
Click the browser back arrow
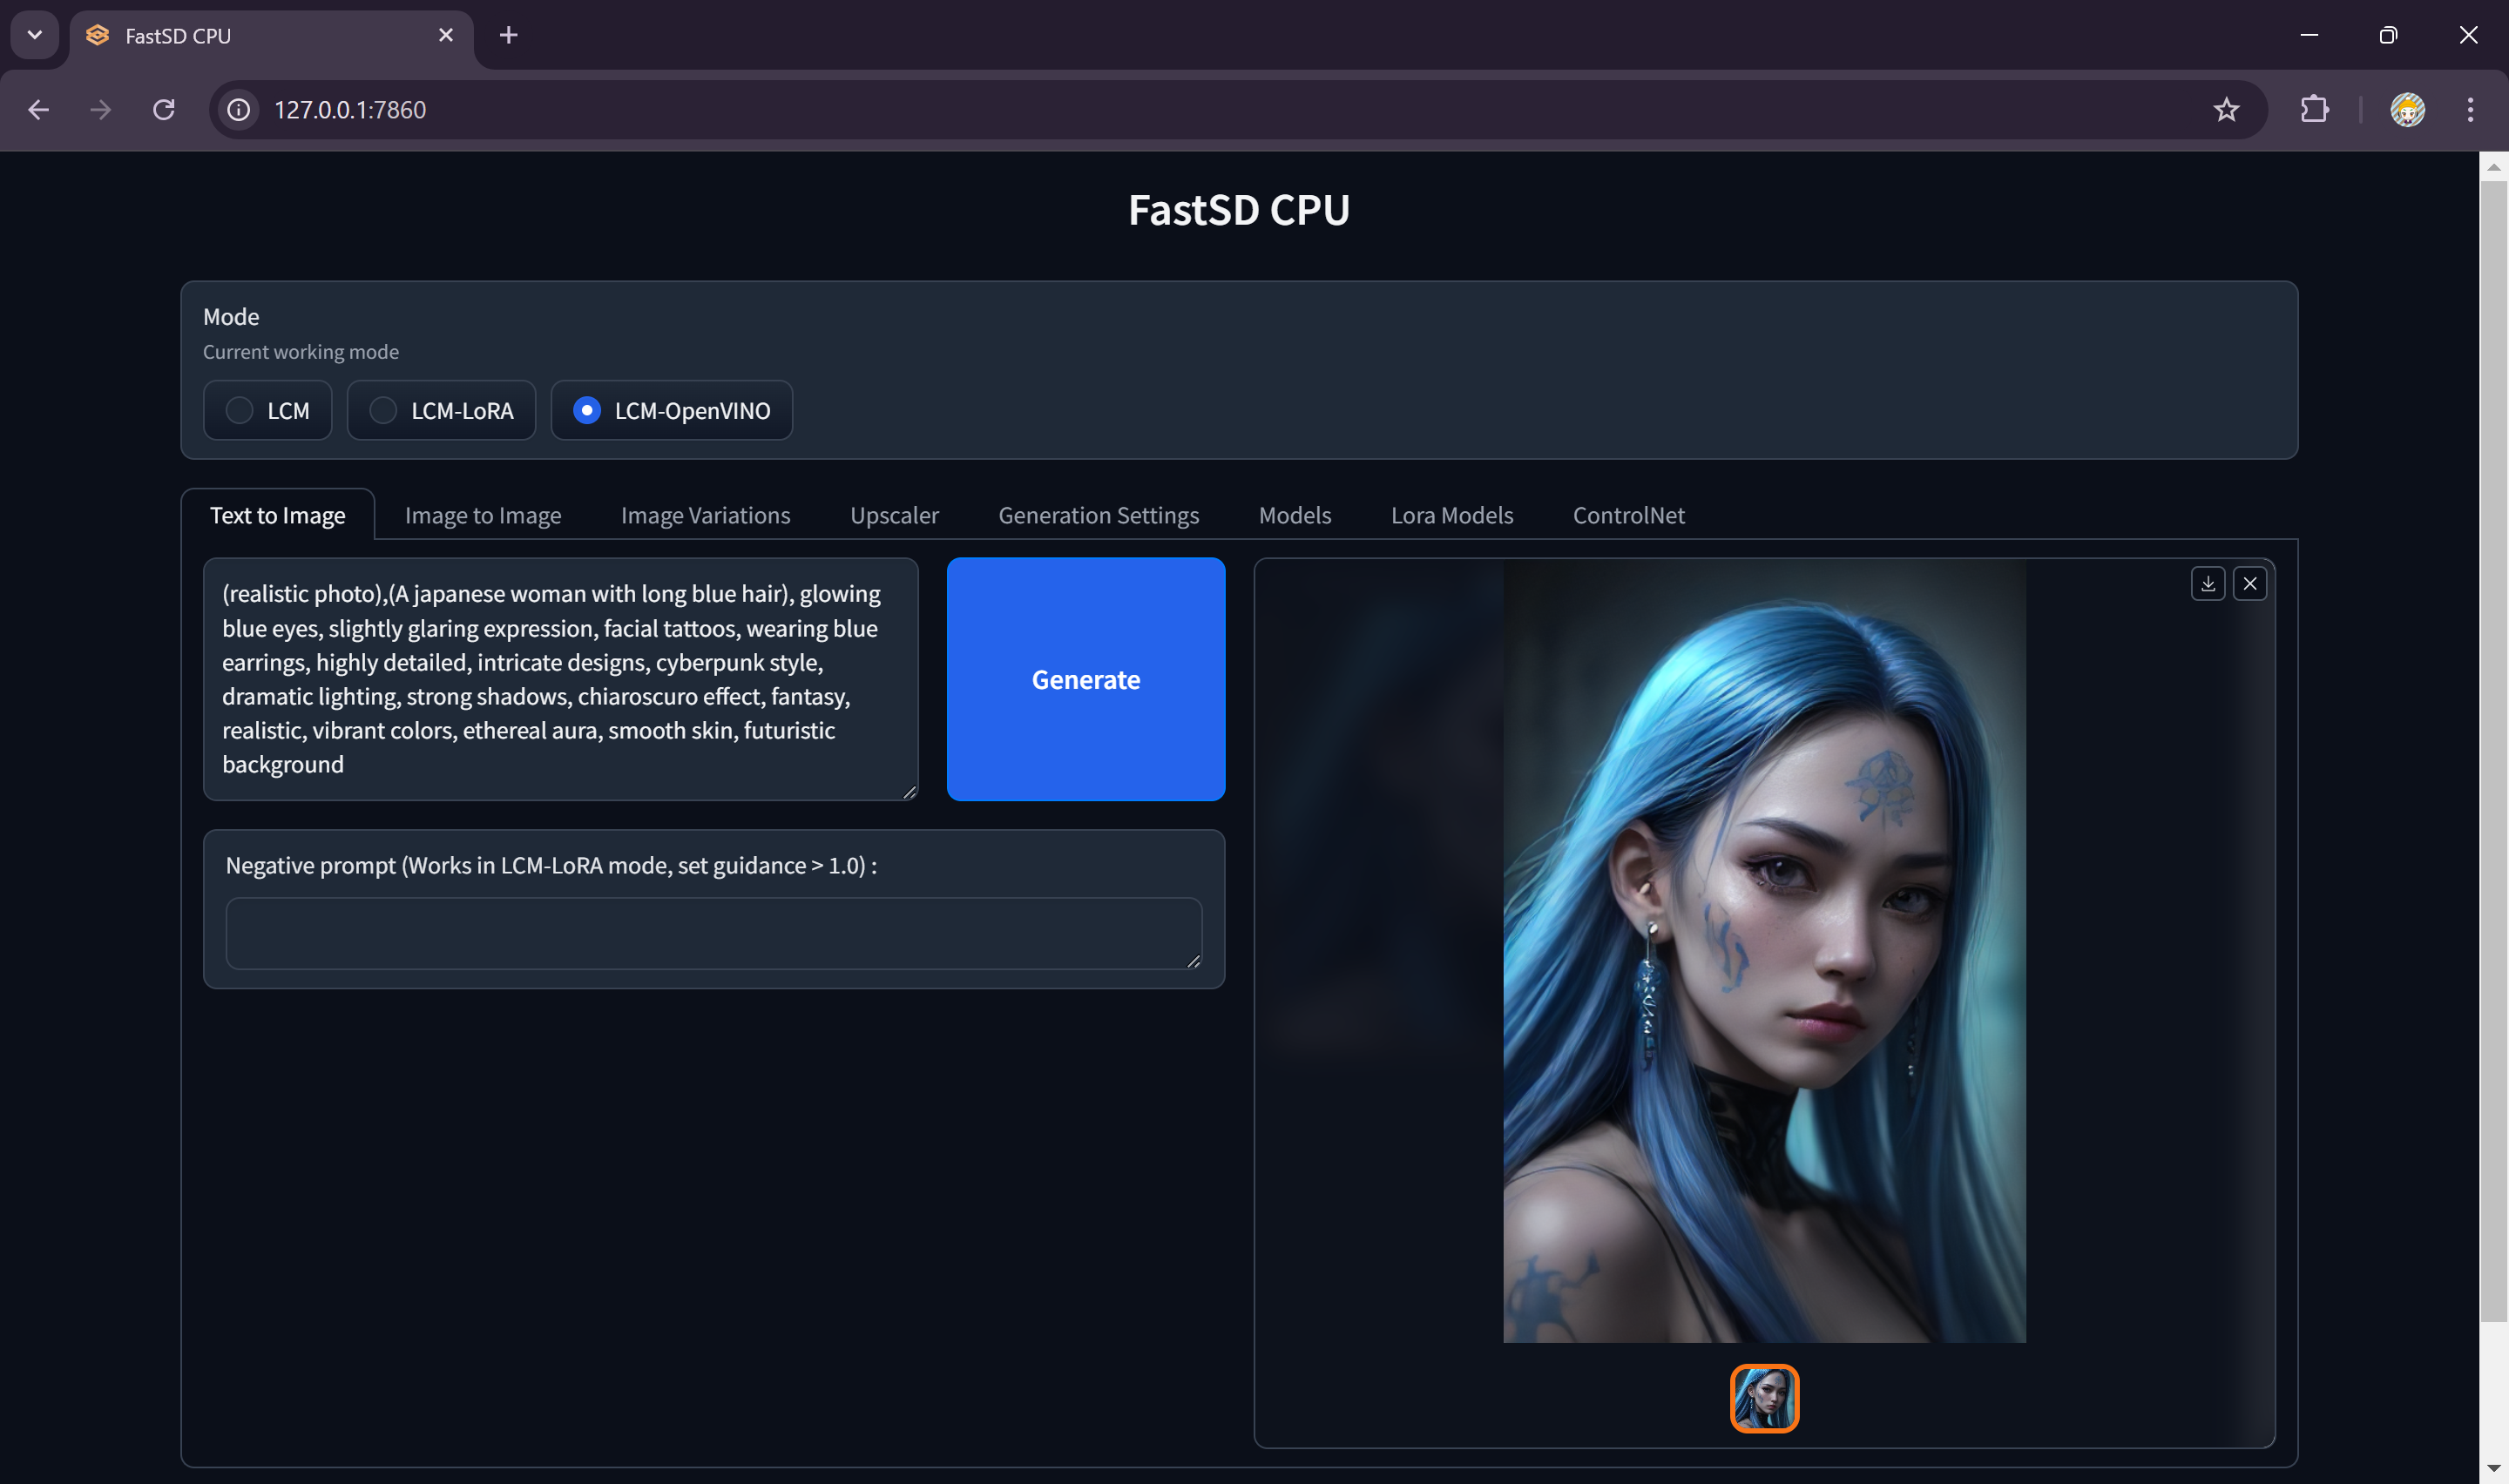(38, 110)
